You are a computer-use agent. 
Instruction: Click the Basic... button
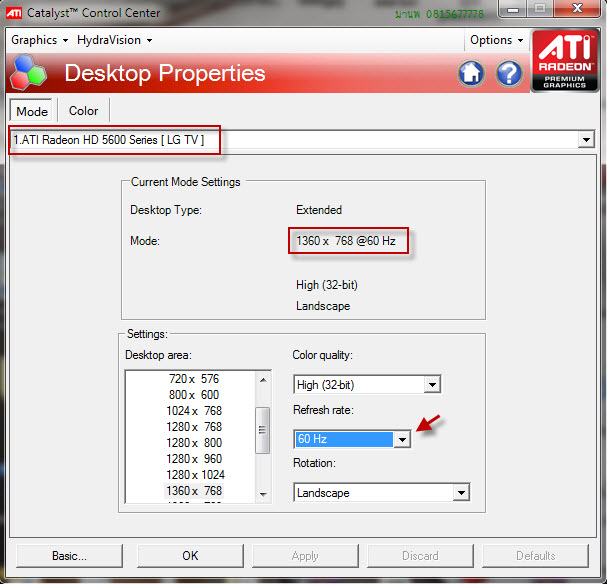click(69, 556)
